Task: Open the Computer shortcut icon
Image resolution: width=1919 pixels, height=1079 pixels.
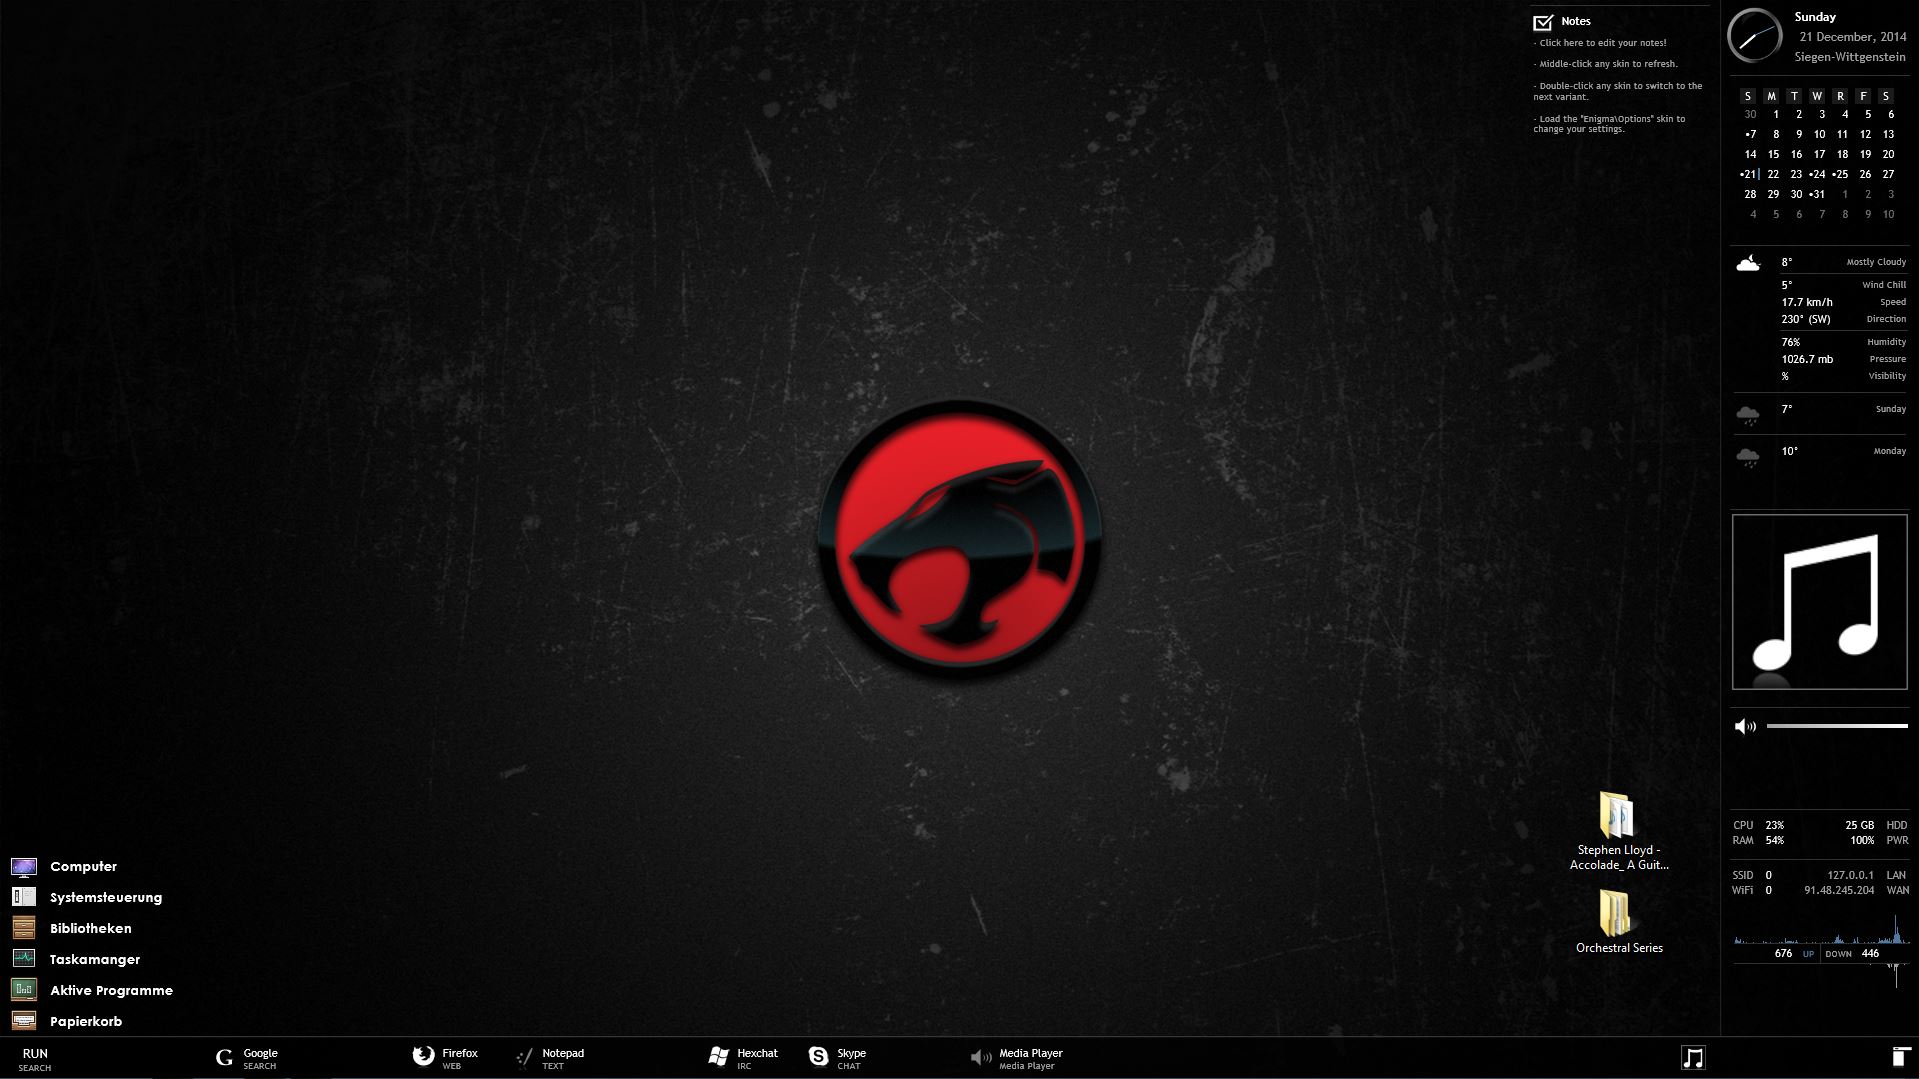Action: coord(24,867)
